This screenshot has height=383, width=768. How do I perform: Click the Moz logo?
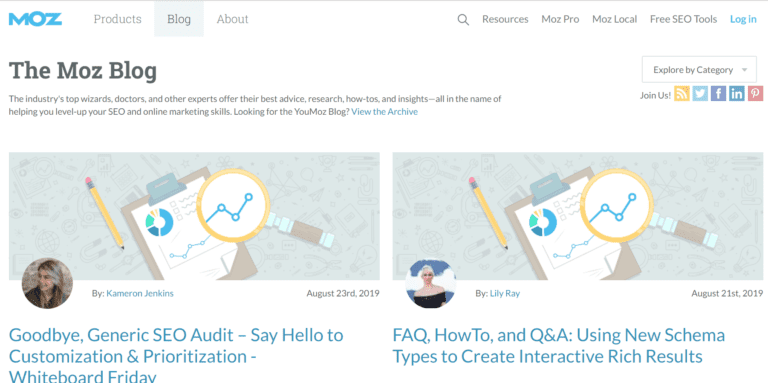(x=35, y=19)
